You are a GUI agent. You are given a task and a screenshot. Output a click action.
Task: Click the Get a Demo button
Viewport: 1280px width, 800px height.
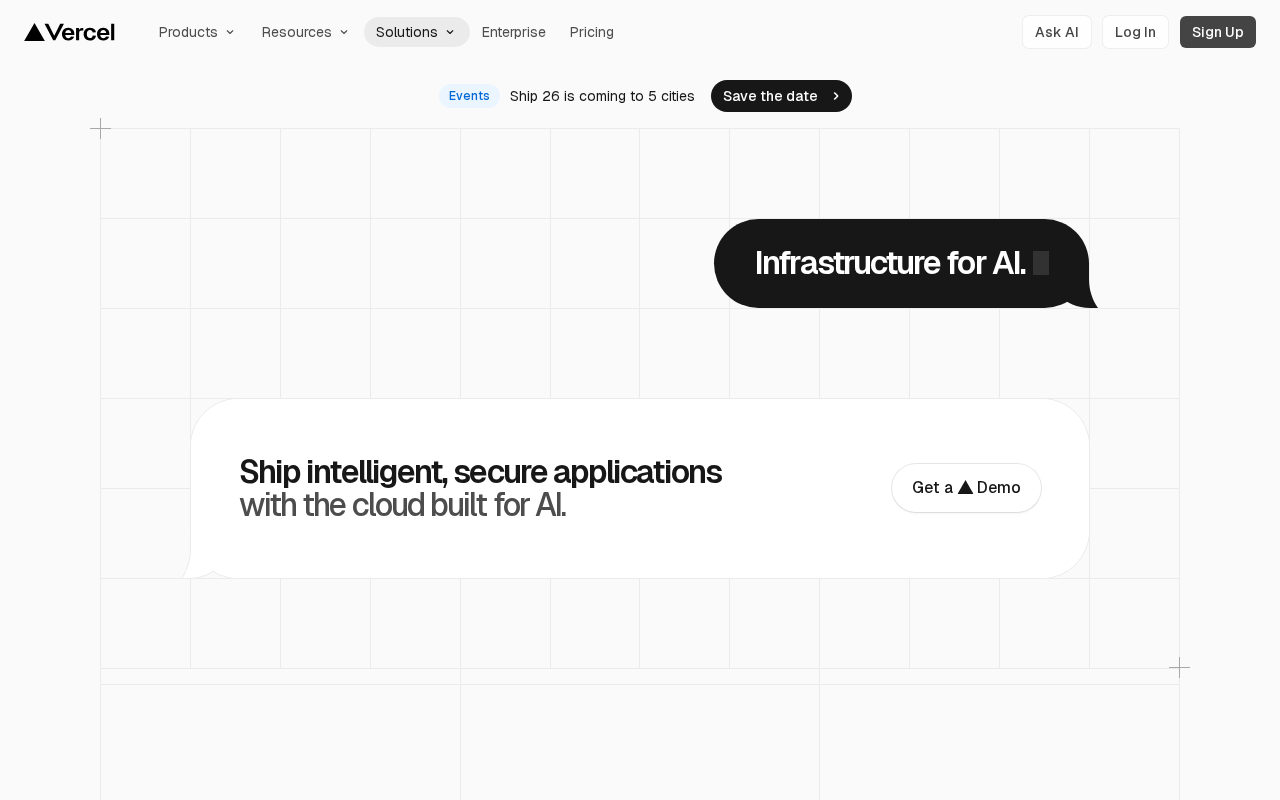pos(966,488)
